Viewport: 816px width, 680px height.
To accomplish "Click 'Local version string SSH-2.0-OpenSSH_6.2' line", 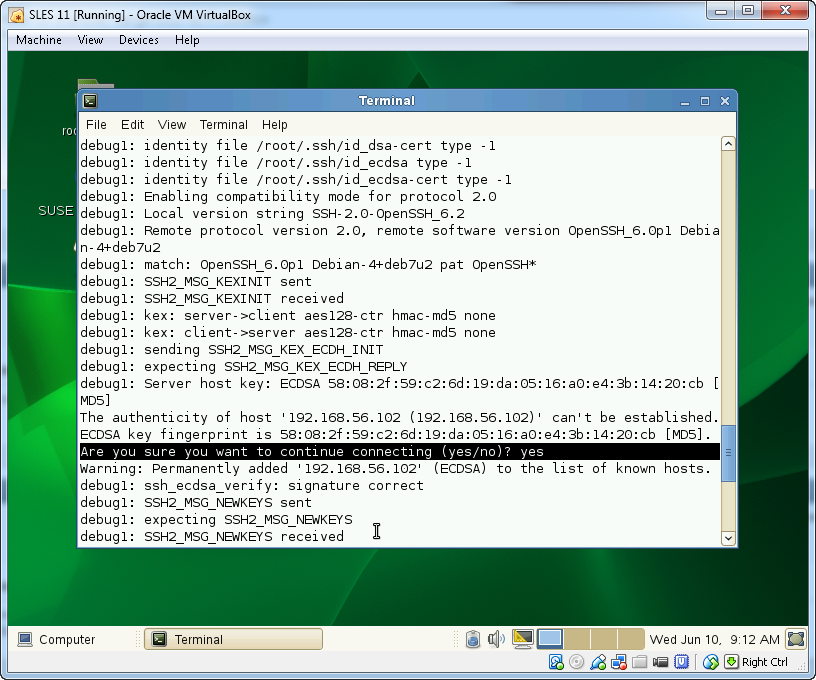I will [x=272, y=214].
